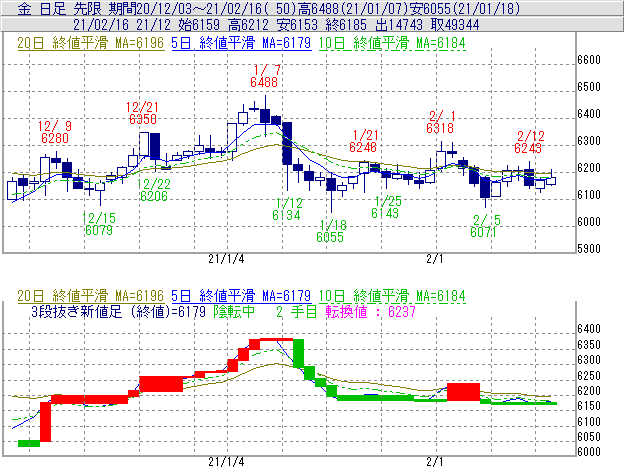Click the large red block near 2/1 in lower chart
The image size is (624, 473).
(x=463, y=392)
